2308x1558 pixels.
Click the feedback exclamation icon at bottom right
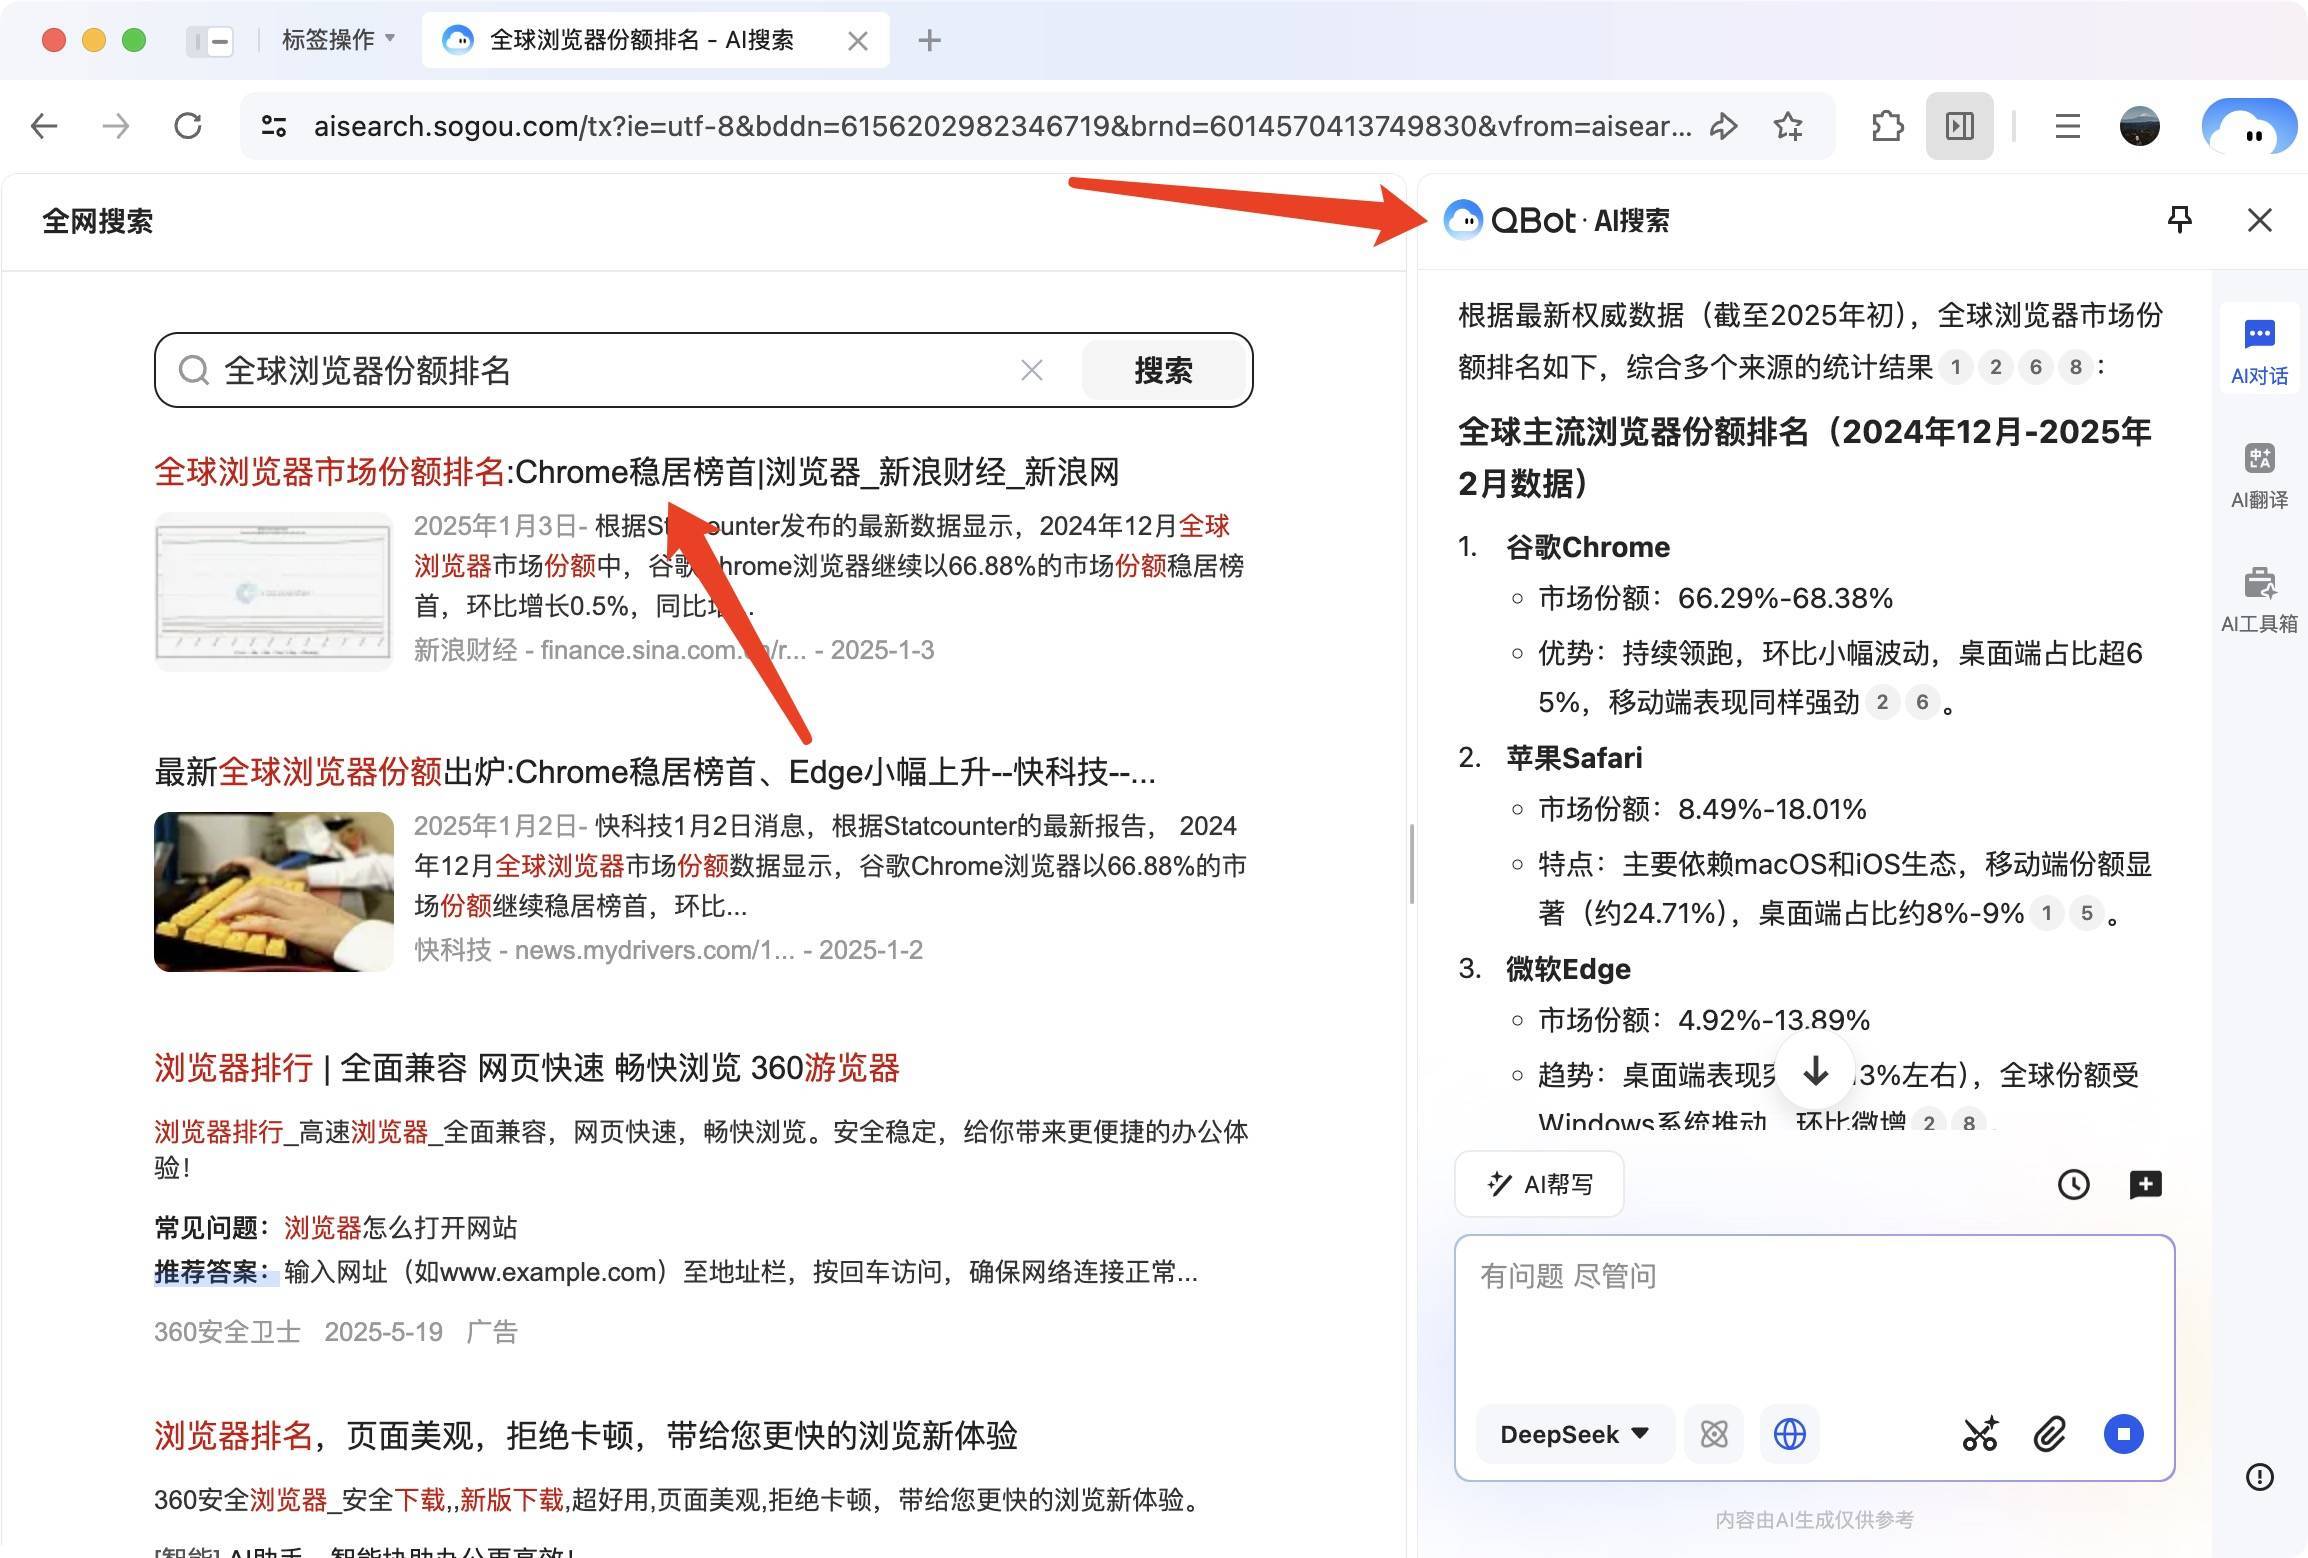click(x=2260, y=1479)
